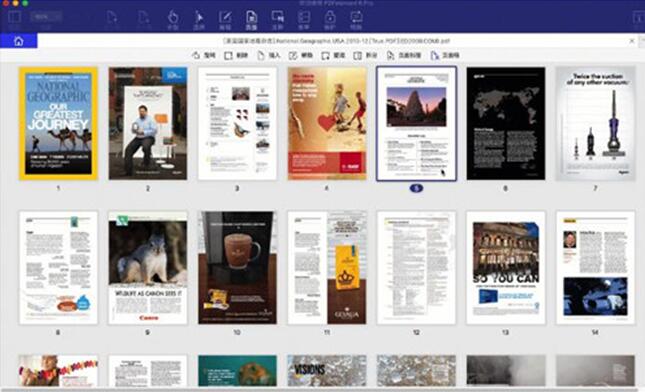Image resolution: width=645 pixels, height=392 pixels.
Task: Click the Delete pages button
Action: point(236,55)
